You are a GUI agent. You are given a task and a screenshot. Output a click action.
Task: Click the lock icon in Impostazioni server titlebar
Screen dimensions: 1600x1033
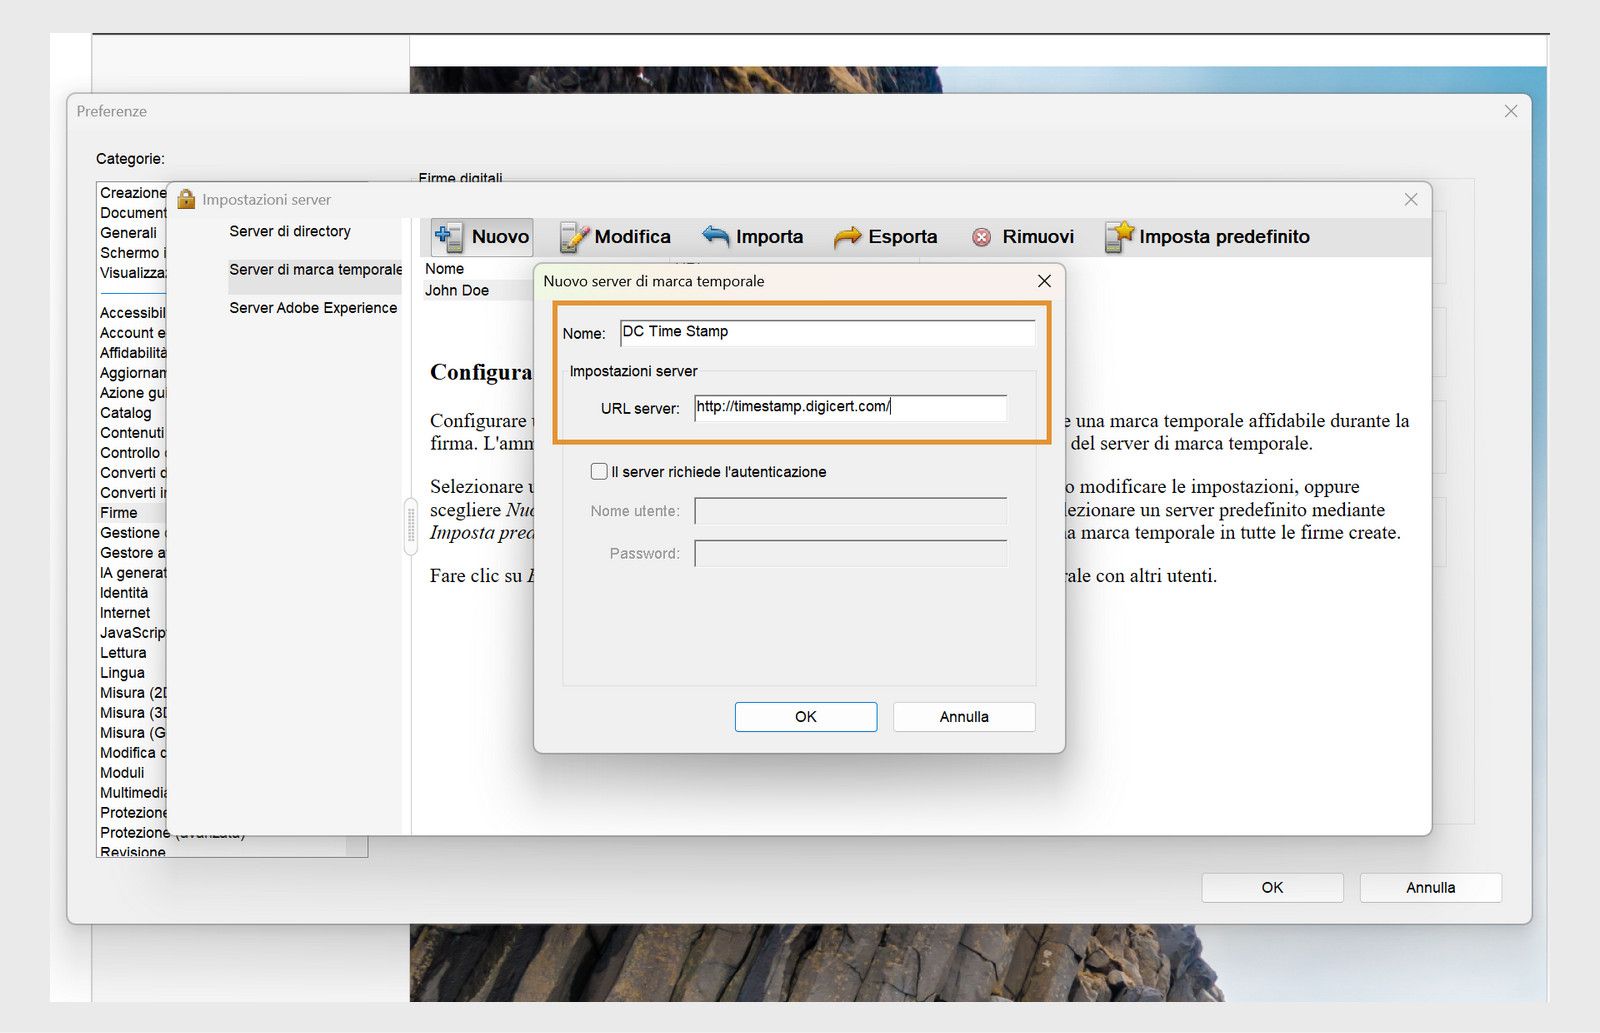click(x=185, y=199)
